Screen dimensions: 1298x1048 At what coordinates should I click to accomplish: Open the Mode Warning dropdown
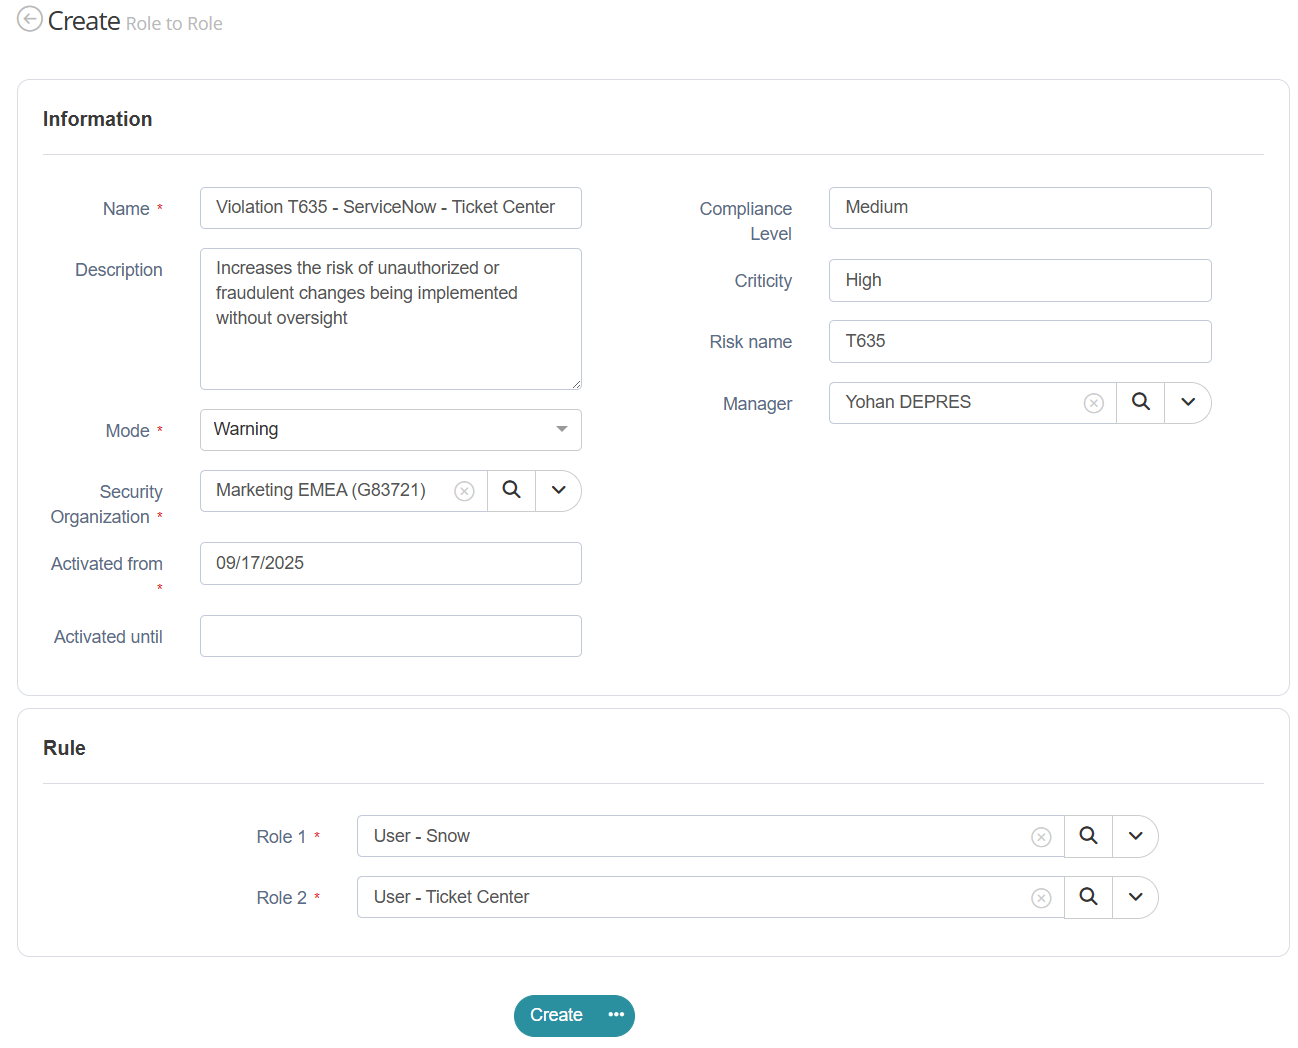tap(390, 430)
